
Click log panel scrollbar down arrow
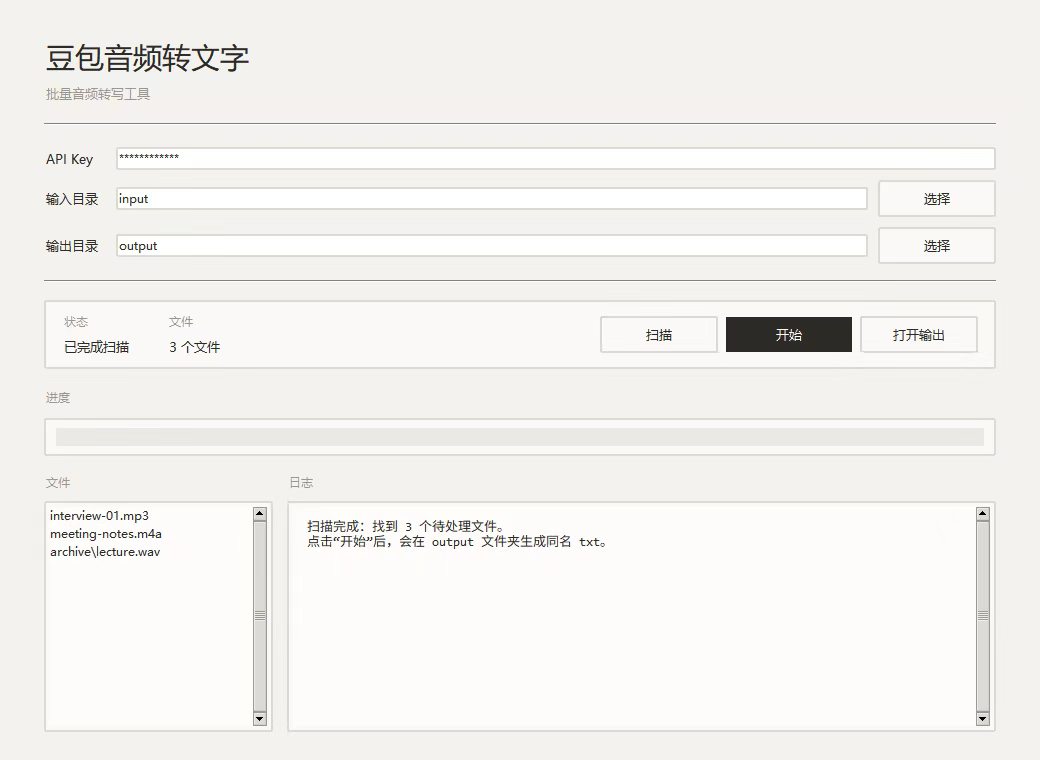pos(983,719)
